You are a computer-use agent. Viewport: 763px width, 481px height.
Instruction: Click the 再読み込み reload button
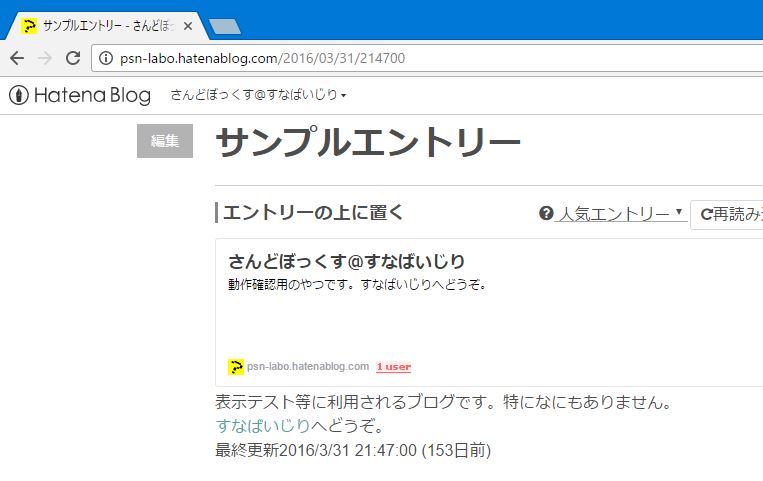727,214
